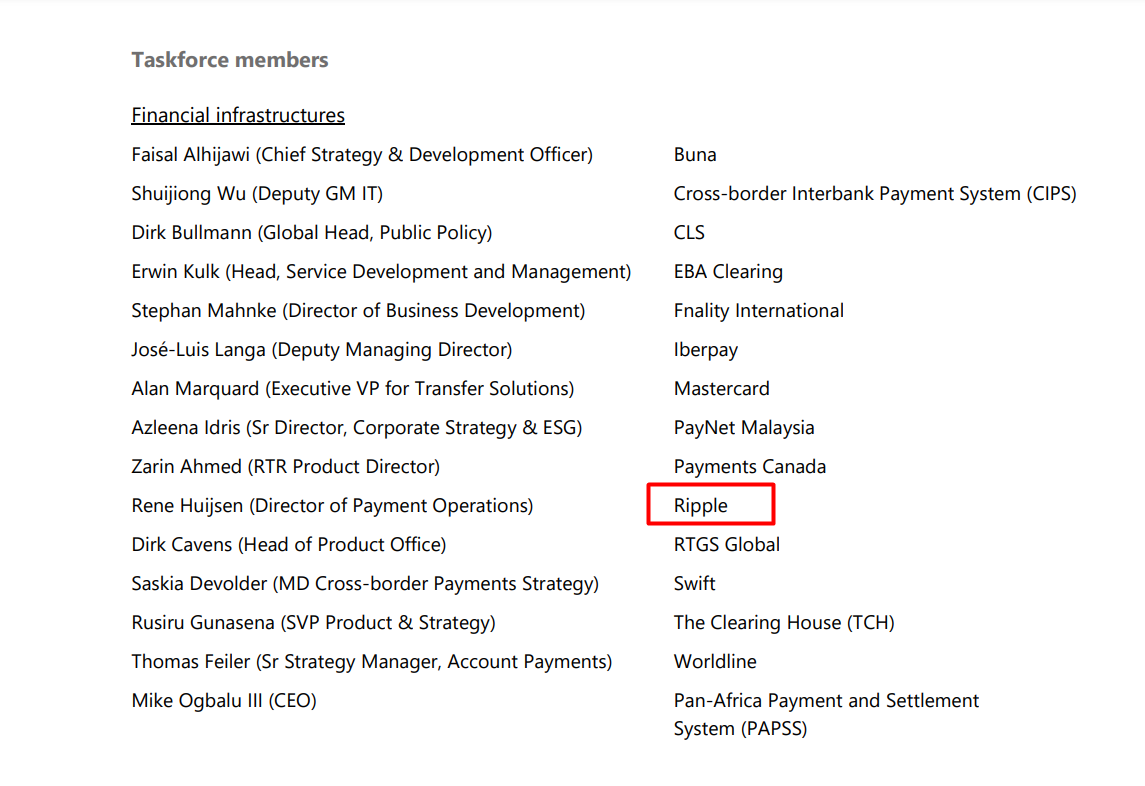1145x786 pixels.
Task: Click the highlighted Ripple organization name
Action: pos(701,506)
